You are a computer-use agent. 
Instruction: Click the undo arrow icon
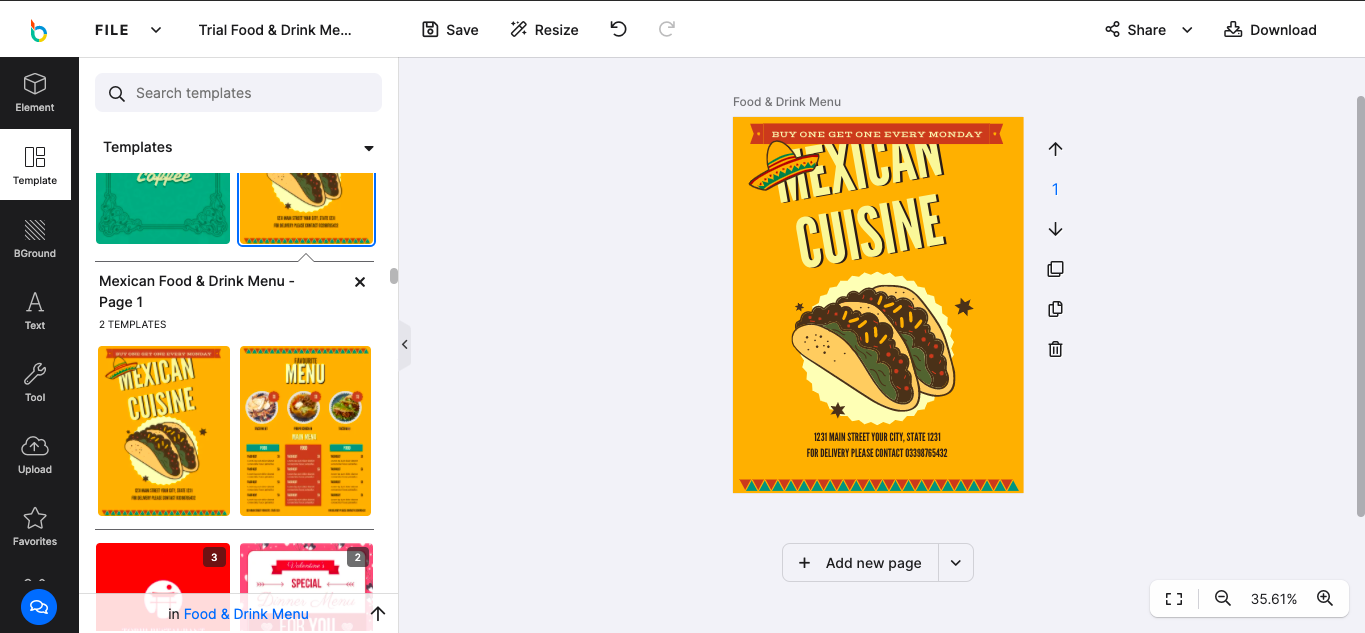click(618, 29)
